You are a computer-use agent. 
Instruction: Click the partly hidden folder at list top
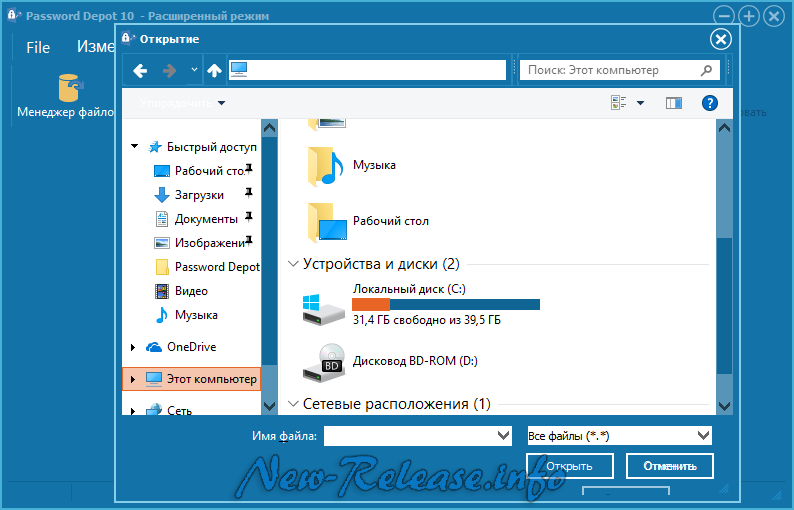tap(327, 124)
